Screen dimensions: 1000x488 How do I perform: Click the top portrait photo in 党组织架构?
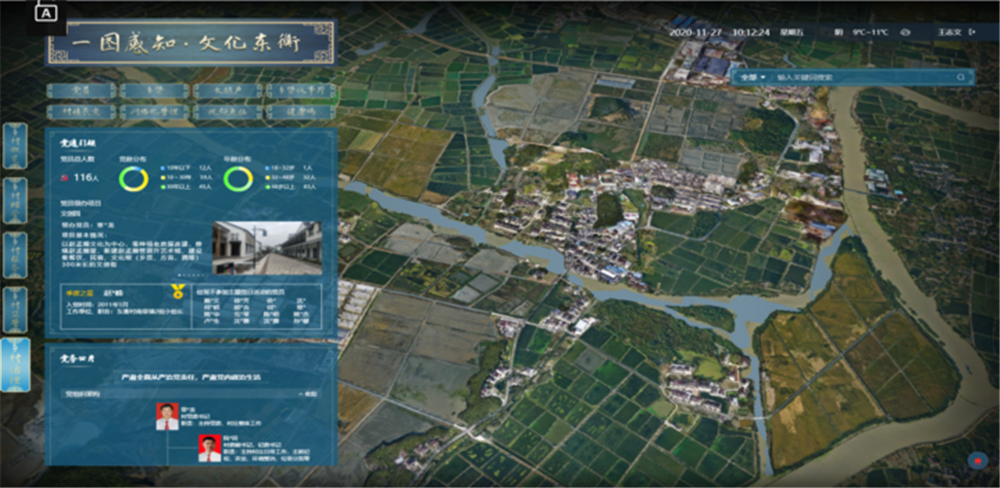[x=167, y=417]
